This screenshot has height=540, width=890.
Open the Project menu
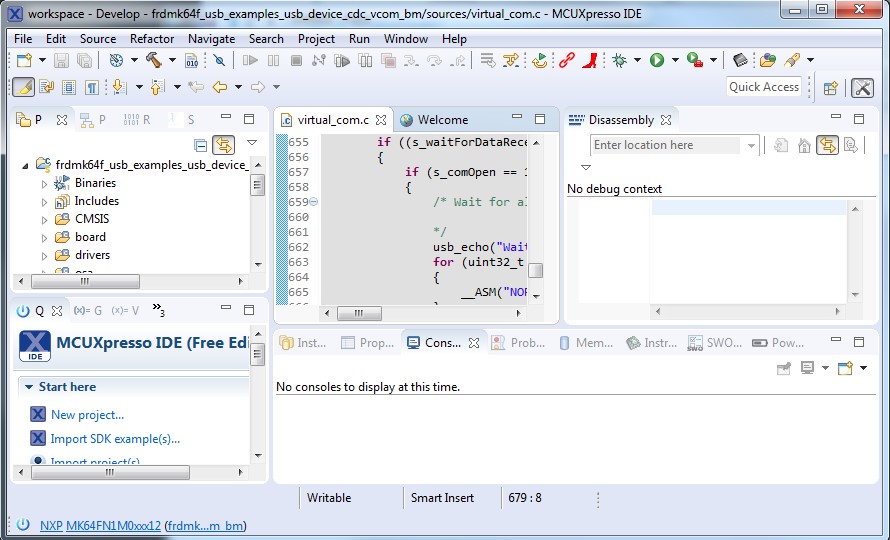pos(316,39)
